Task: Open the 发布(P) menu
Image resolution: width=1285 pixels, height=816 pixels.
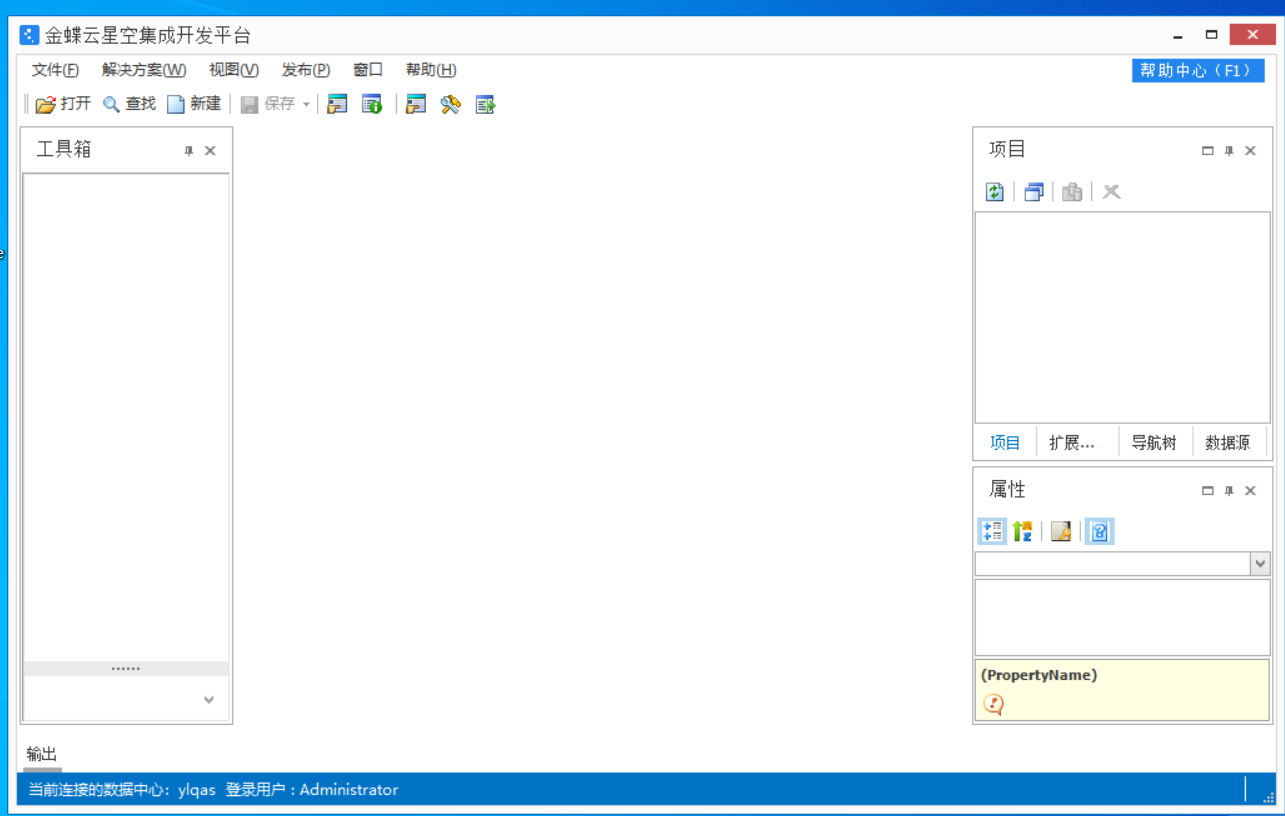Action: point(306,70)
